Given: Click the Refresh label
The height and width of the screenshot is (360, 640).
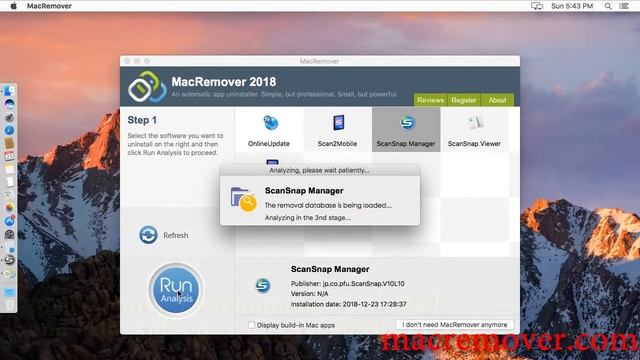Looking at the screenshot, I should click(x=176, y=235).
